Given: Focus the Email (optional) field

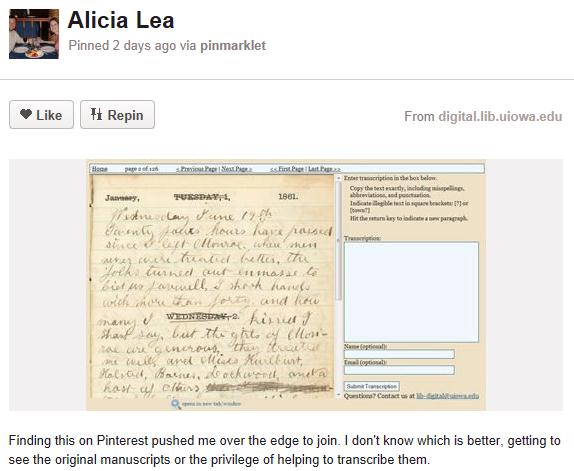Looking at the screenshot, I should [x=399, y=370].
